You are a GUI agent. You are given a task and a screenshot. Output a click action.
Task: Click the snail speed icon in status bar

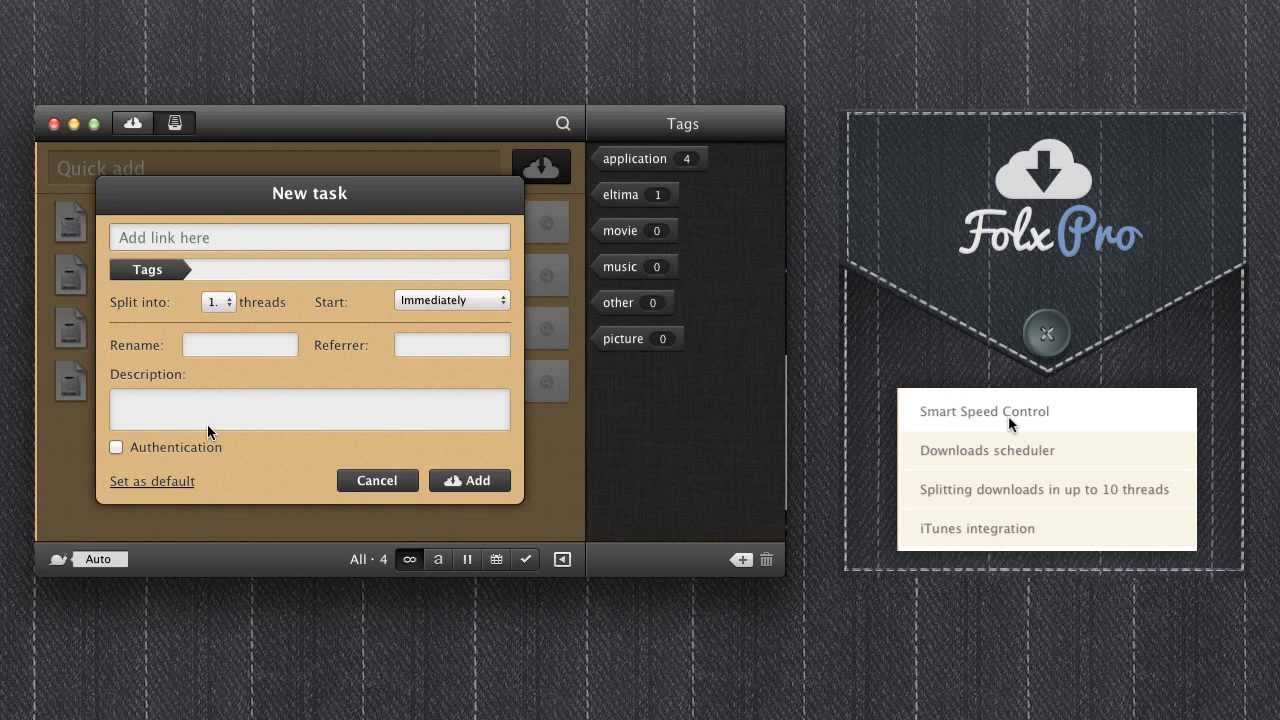tap(58, 559)
